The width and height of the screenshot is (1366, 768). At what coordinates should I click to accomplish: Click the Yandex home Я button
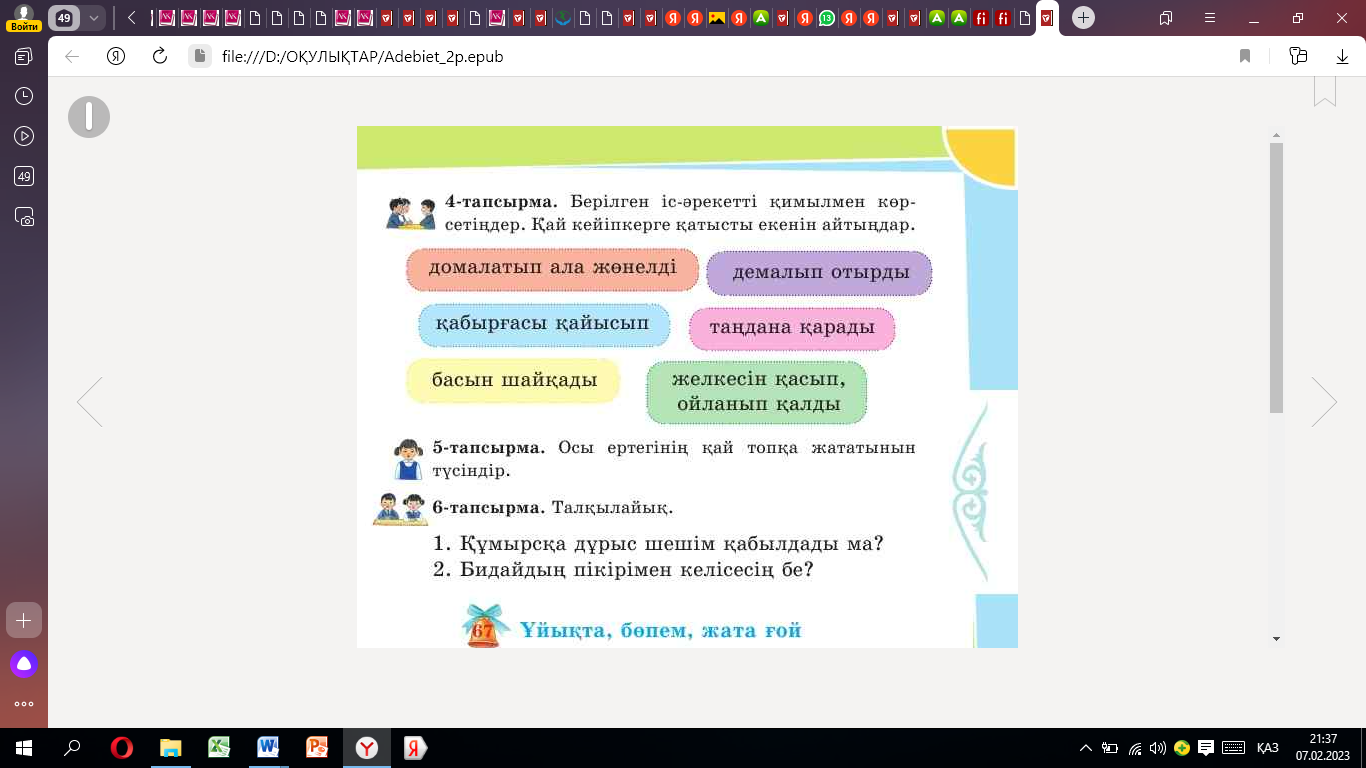[x=115, y=56]
